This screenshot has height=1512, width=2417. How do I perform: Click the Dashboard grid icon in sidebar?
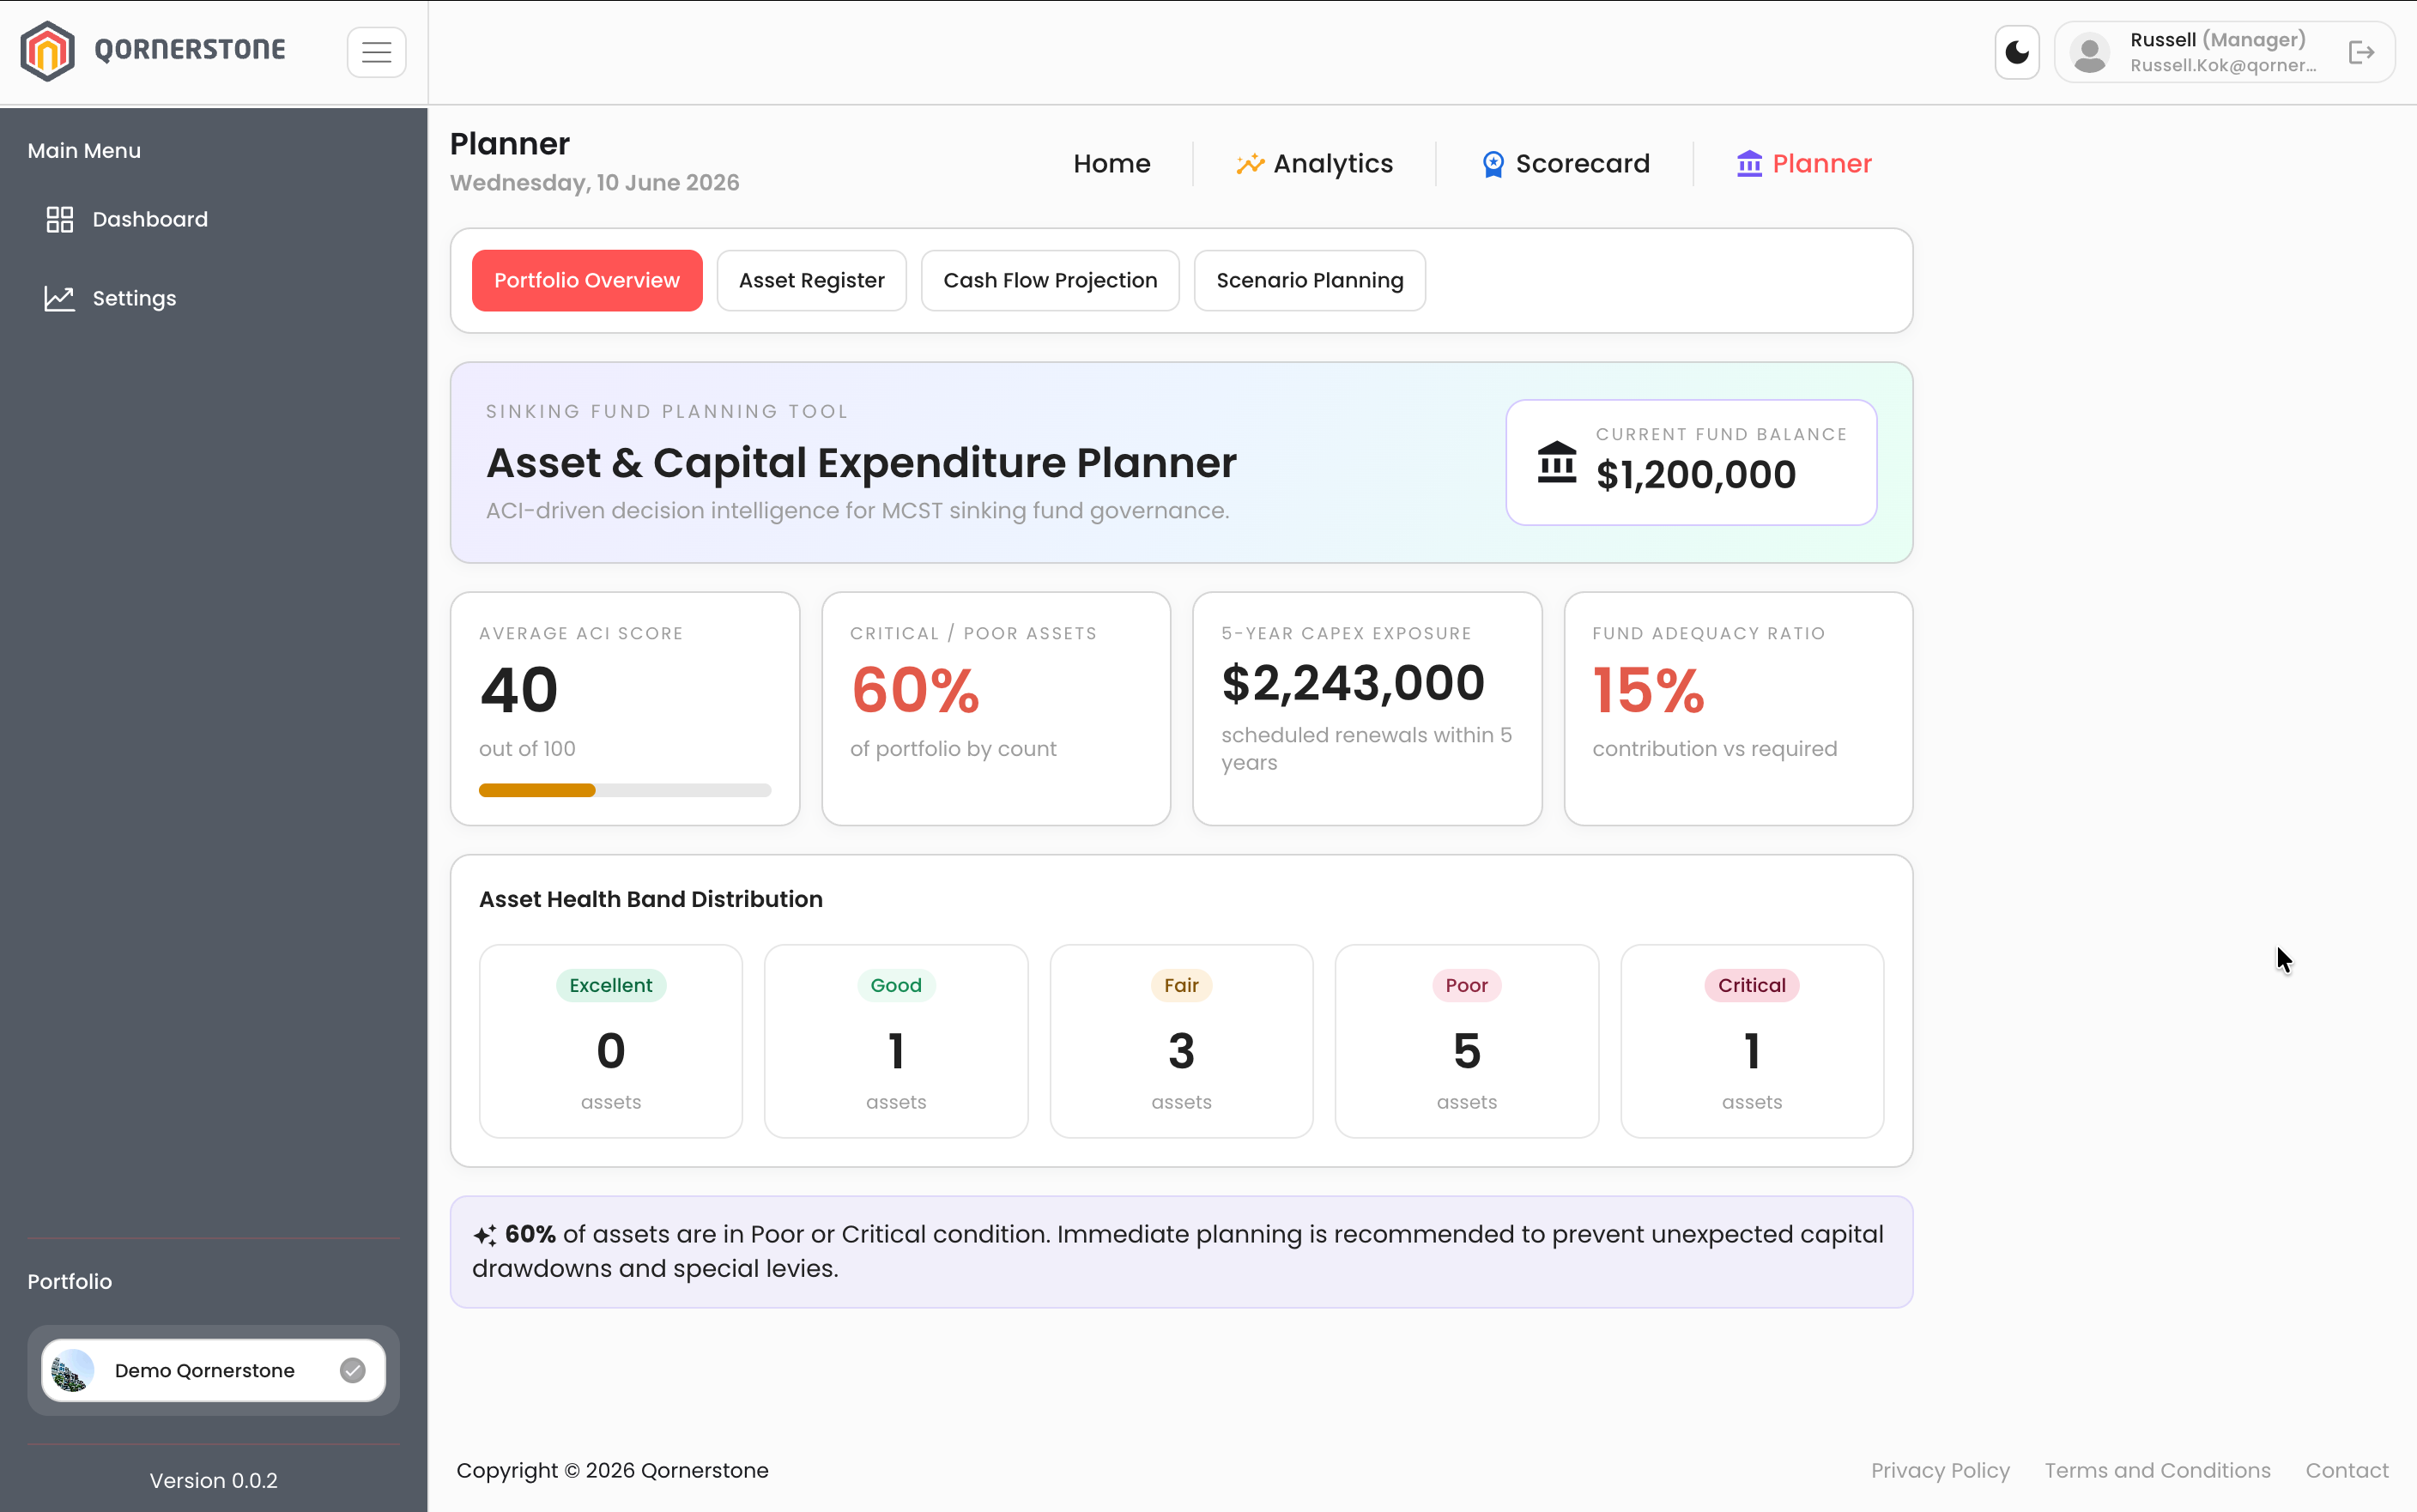[x=60, y=219]
